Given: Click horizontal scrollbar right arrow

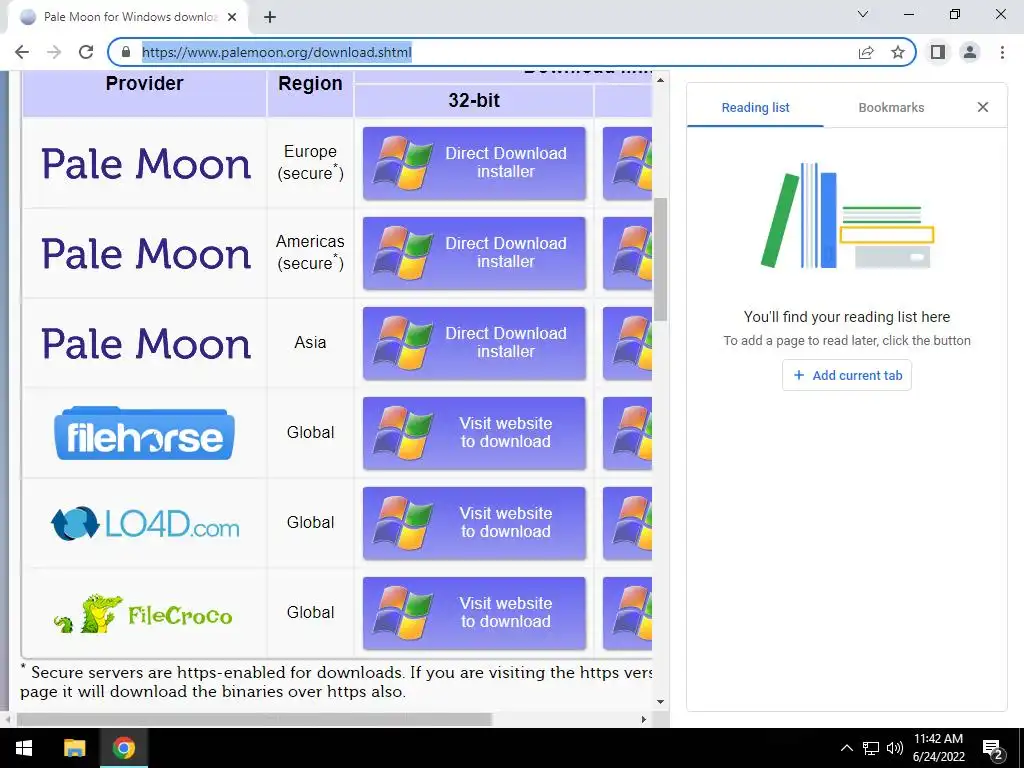Looking at the screenshot, I should coord(644,720).
